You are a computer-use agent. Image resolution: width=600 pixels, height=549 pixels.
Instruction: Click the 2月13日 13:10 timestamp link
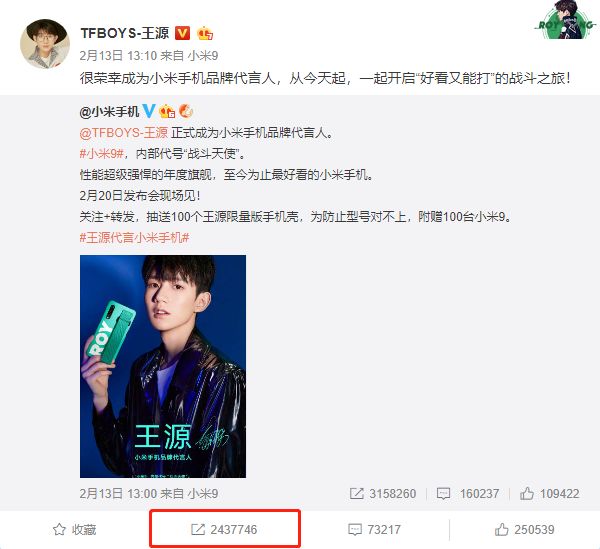119,56
